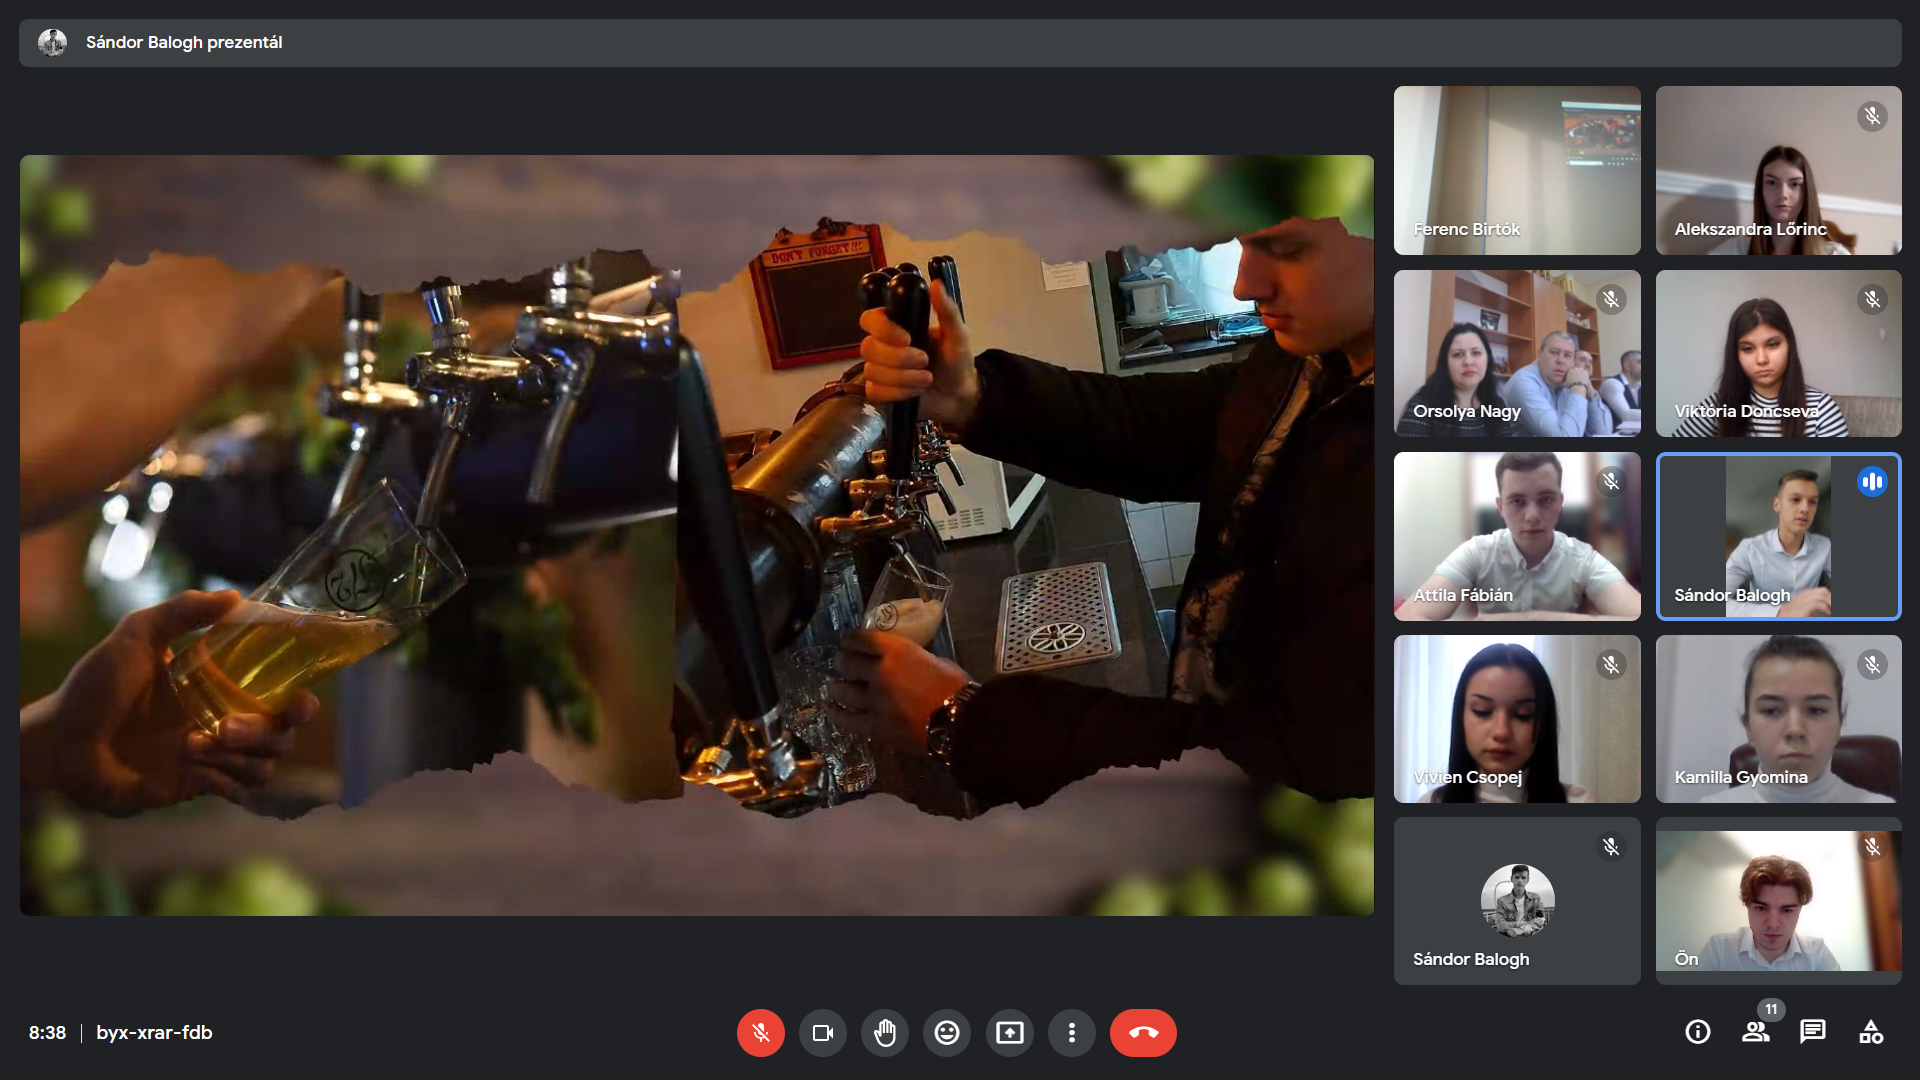The image size is (1920, 1080).
Task: Open the chat messages panel
Action: (x=1812, y=1032)
